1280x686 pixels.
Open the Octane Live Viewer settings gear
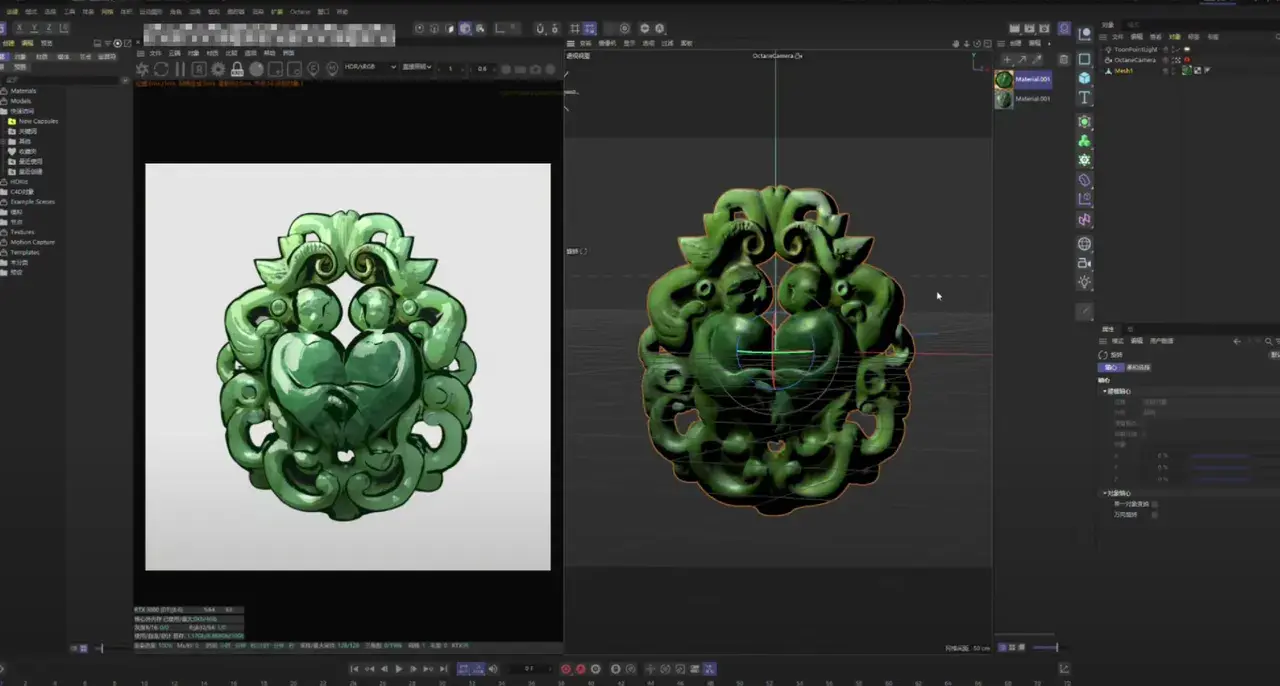[x=218, y=70]
